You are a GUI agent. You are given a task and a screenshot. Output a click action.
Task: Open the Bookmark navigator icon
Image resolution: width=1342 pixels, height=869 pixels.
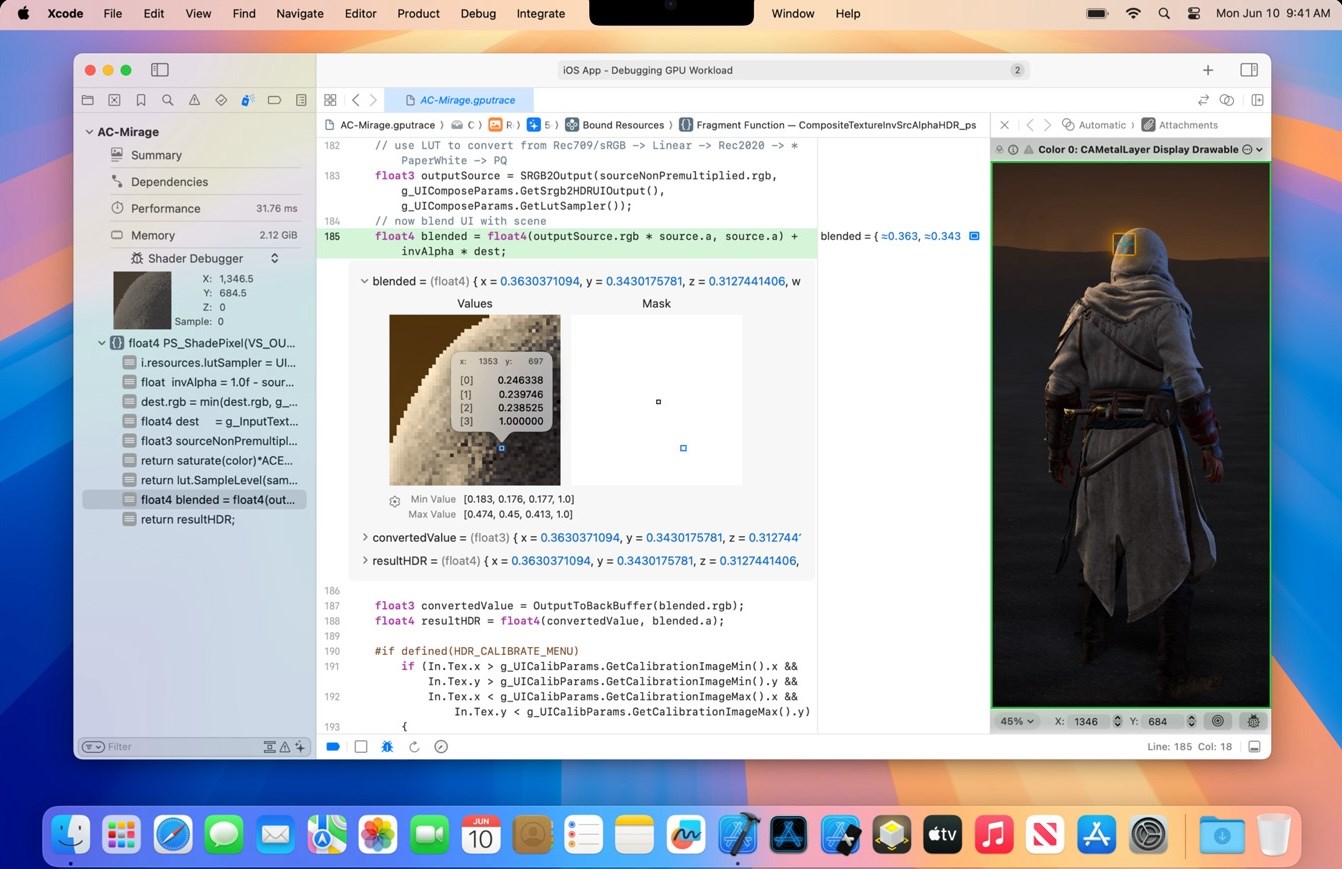pyautogui.click(x=141, y=100)
